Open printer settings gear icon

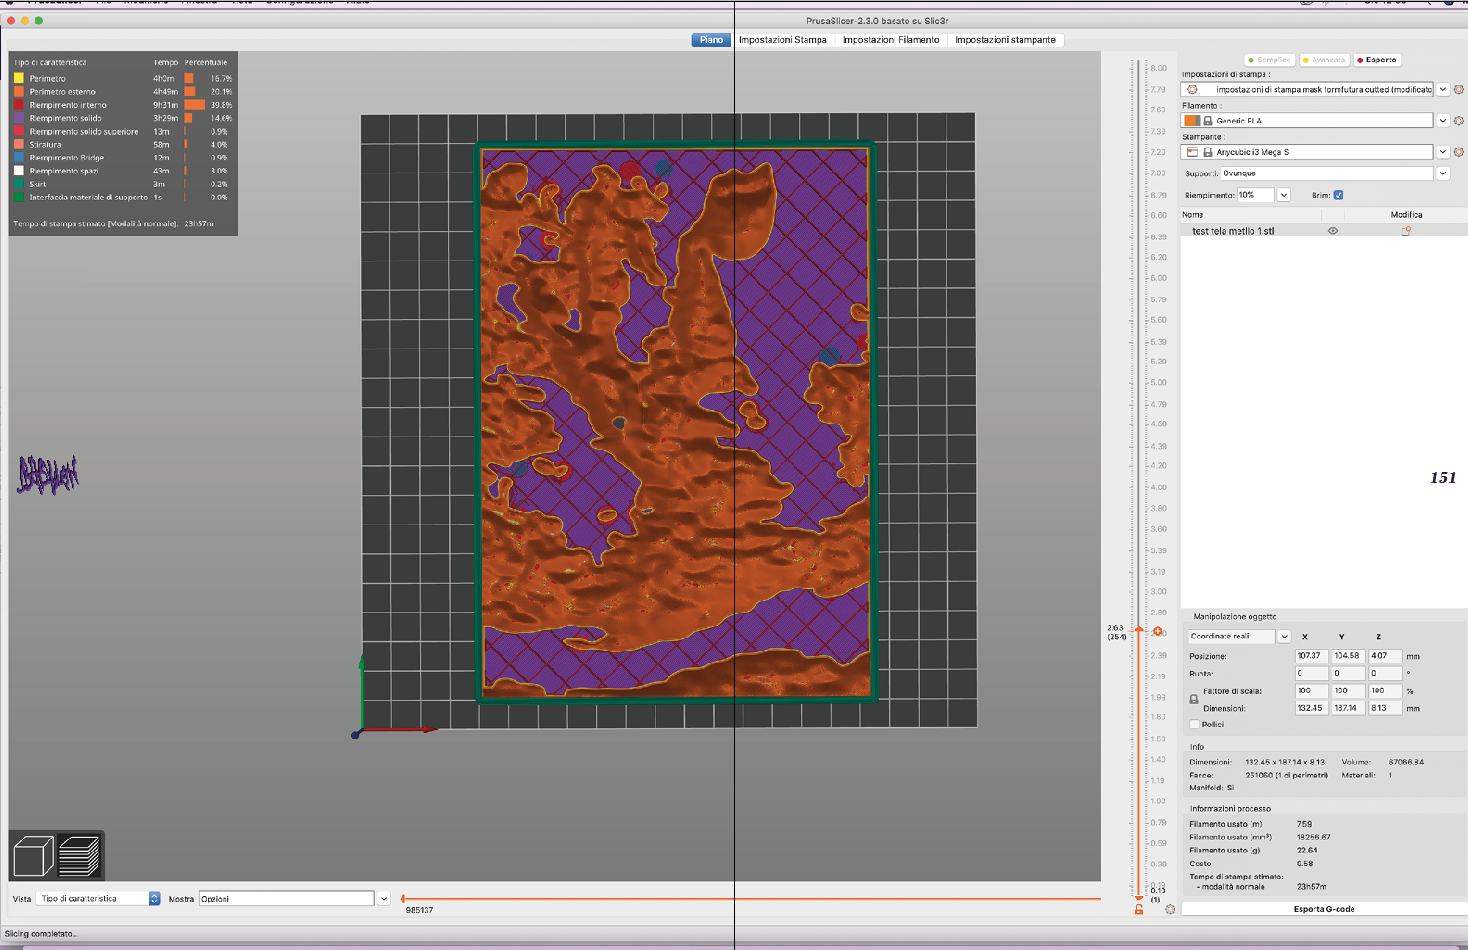1458,153
